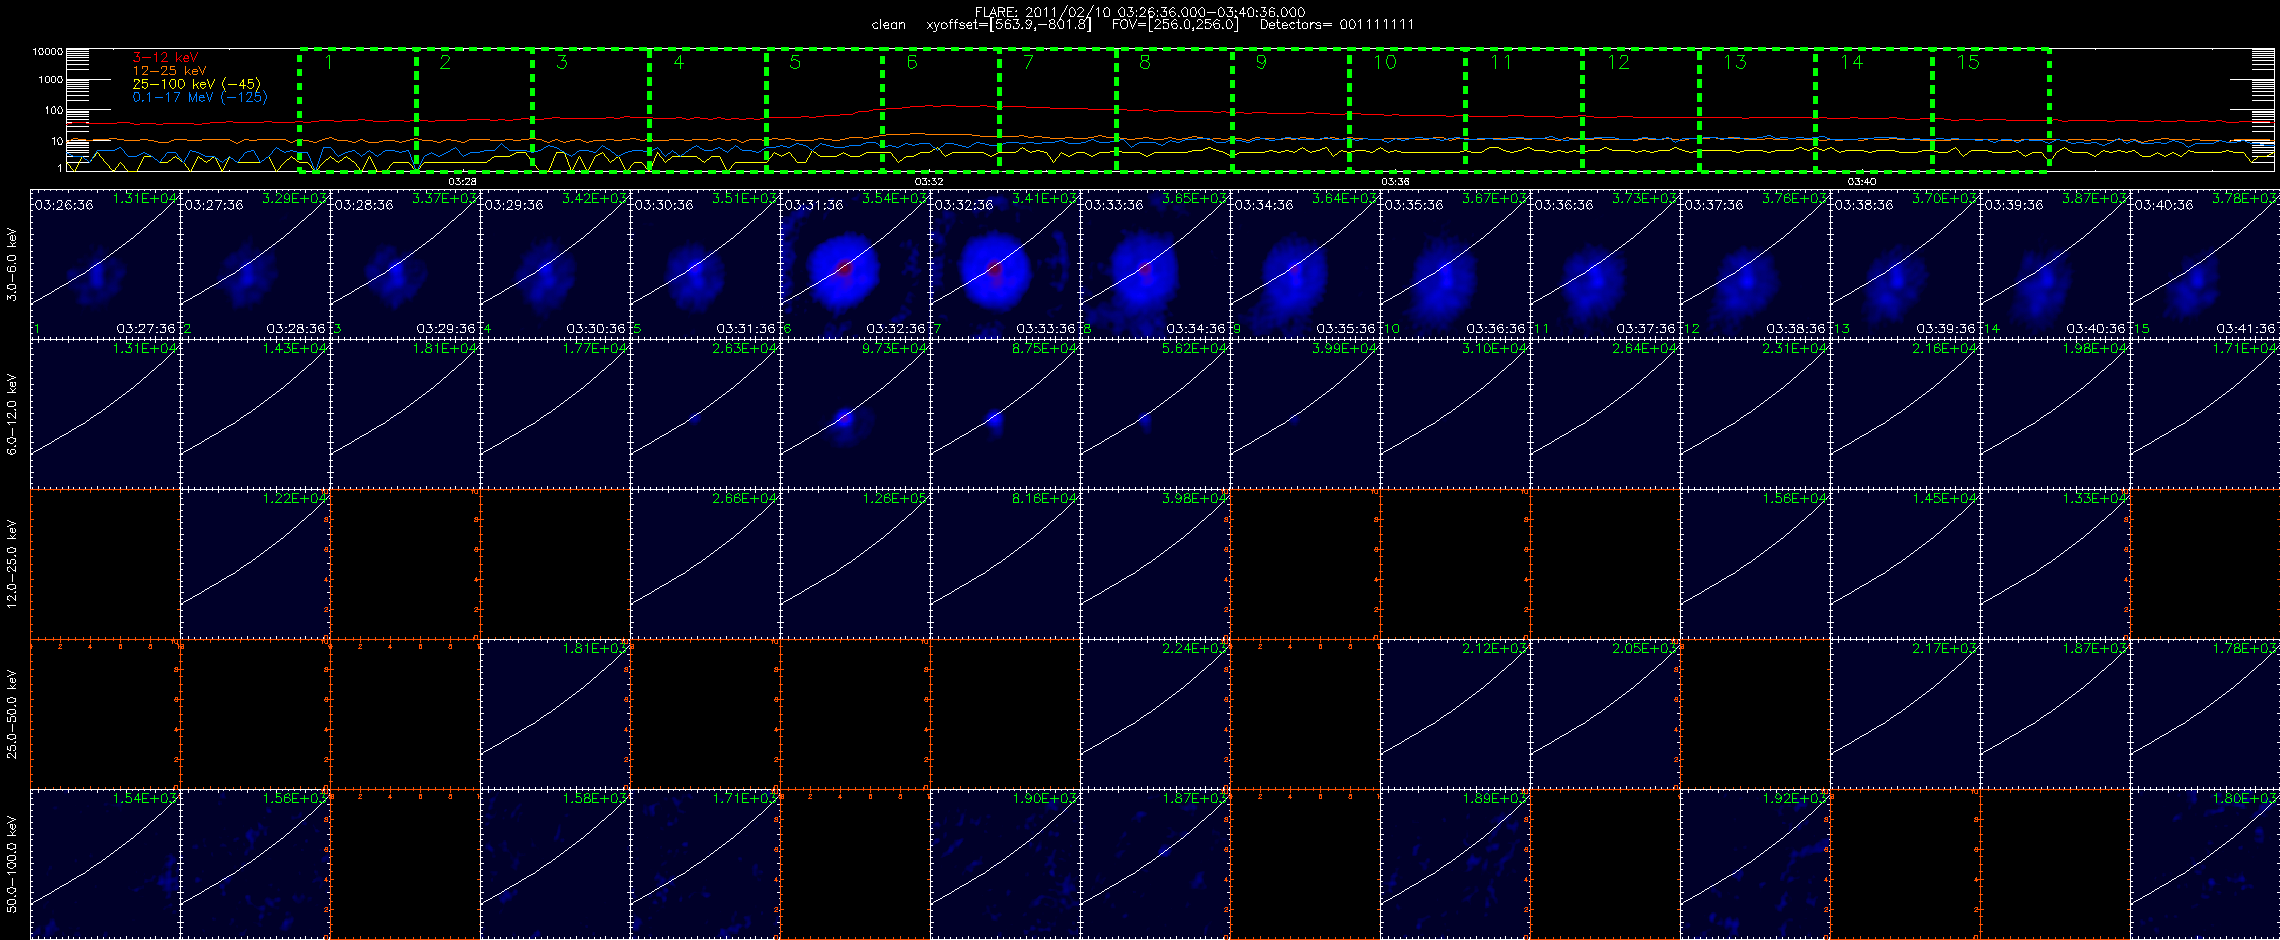The image size is (2280, 940).
Task: Click the "50.0-100.0 keV" row label
Action: tap(12, 864)
